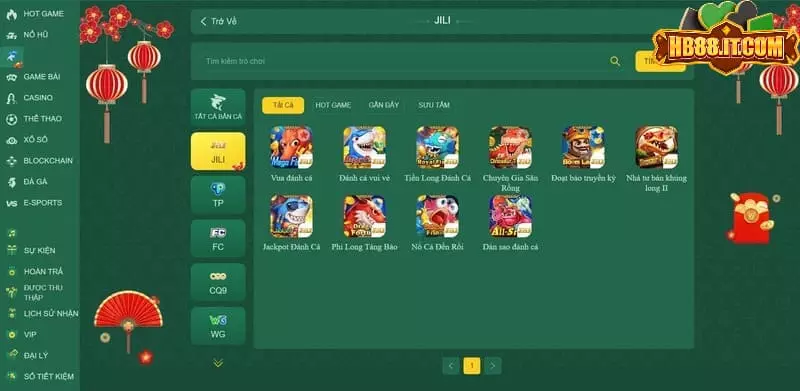The width and height of the screenshot is (800, 391).
Task: Launch Phi Long Tàng Bảo game
Action: point(364,216)
